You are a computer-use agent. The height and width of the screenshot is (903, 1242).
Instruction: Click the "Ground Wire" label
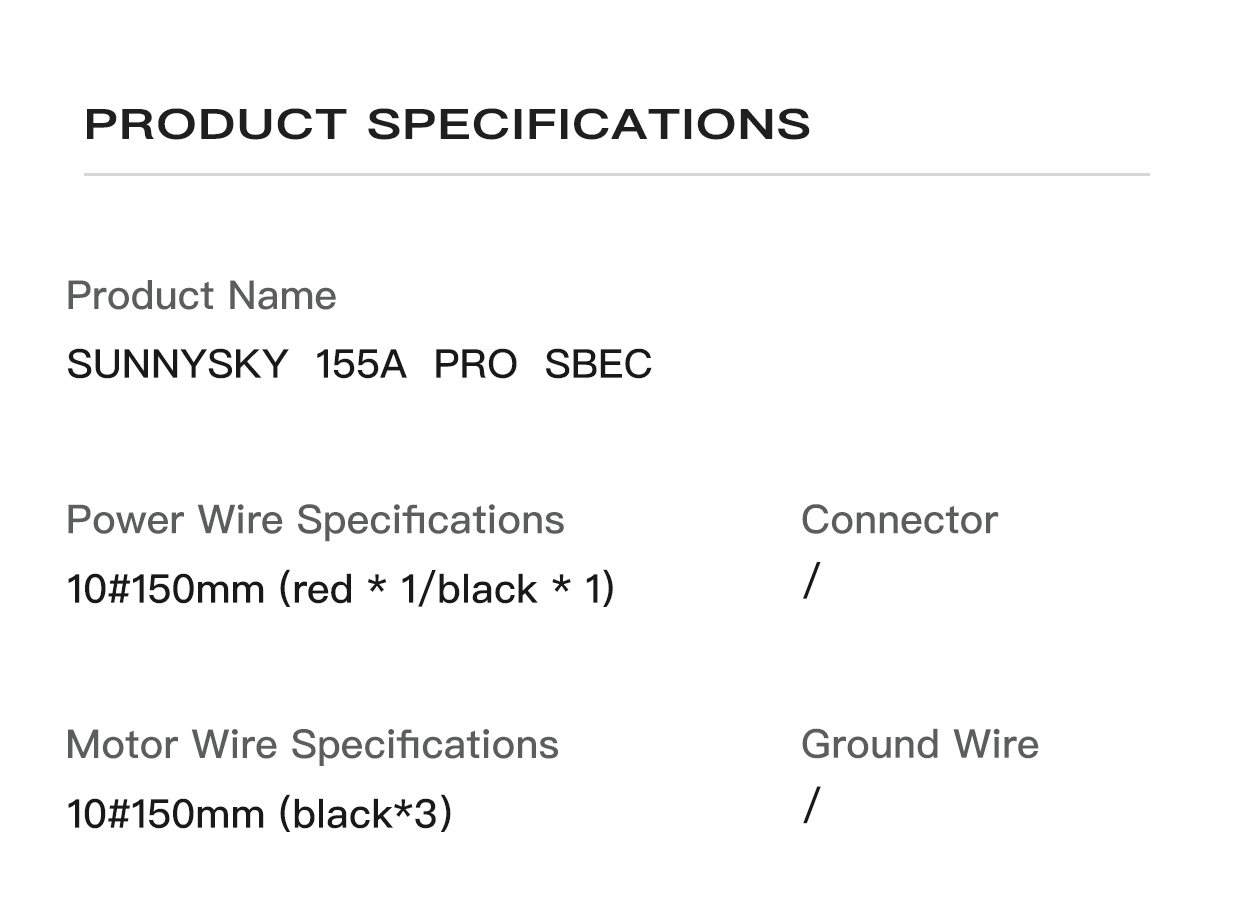(919, 745)
